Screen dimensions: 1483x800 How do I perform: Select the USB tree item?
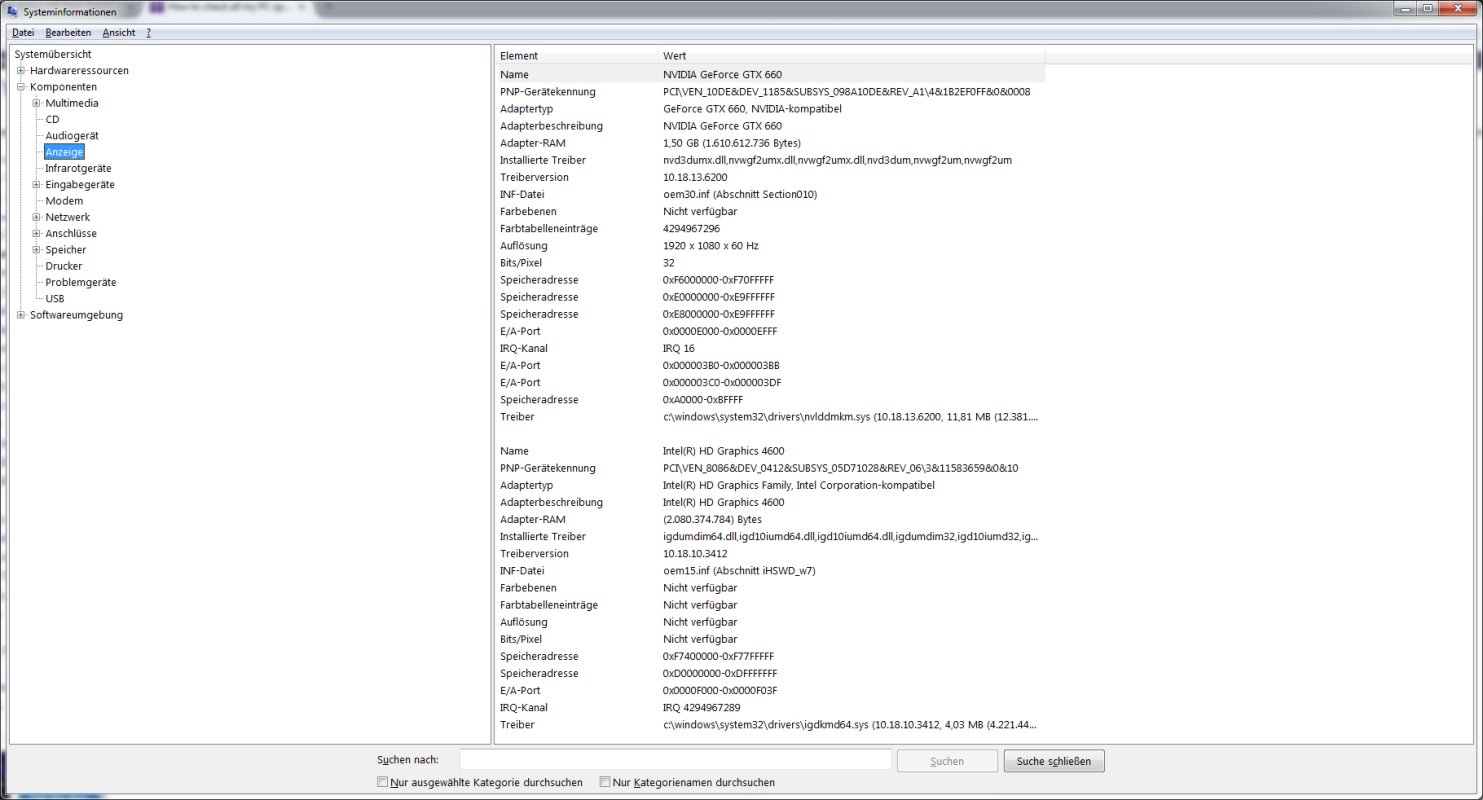pyautogui.click(x=55, y=298)
